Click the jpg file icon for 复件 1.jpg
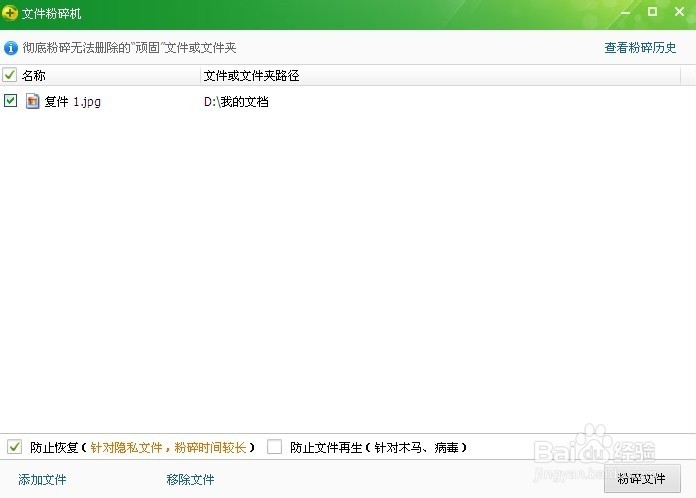696x498 pixels. (x=32, y=101)
